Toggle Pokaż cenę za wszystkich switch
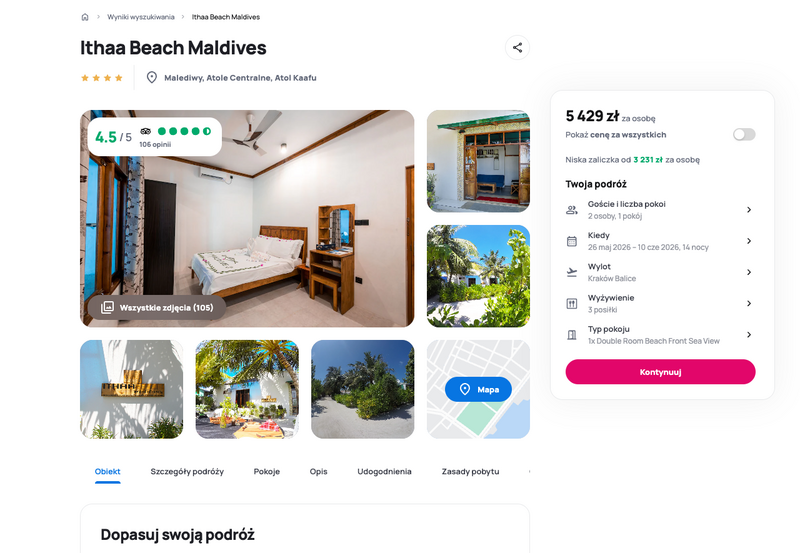Screen dimensions: 800x553 (744, 135)
